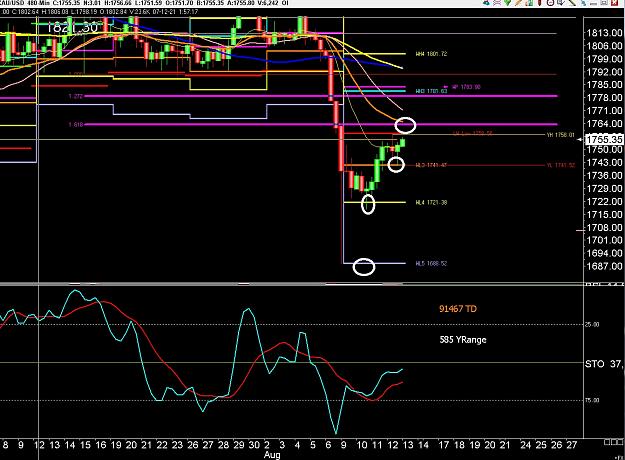Select the 1785.00 price axis label
The image size is (625, 460).
(x=605, y=85)
